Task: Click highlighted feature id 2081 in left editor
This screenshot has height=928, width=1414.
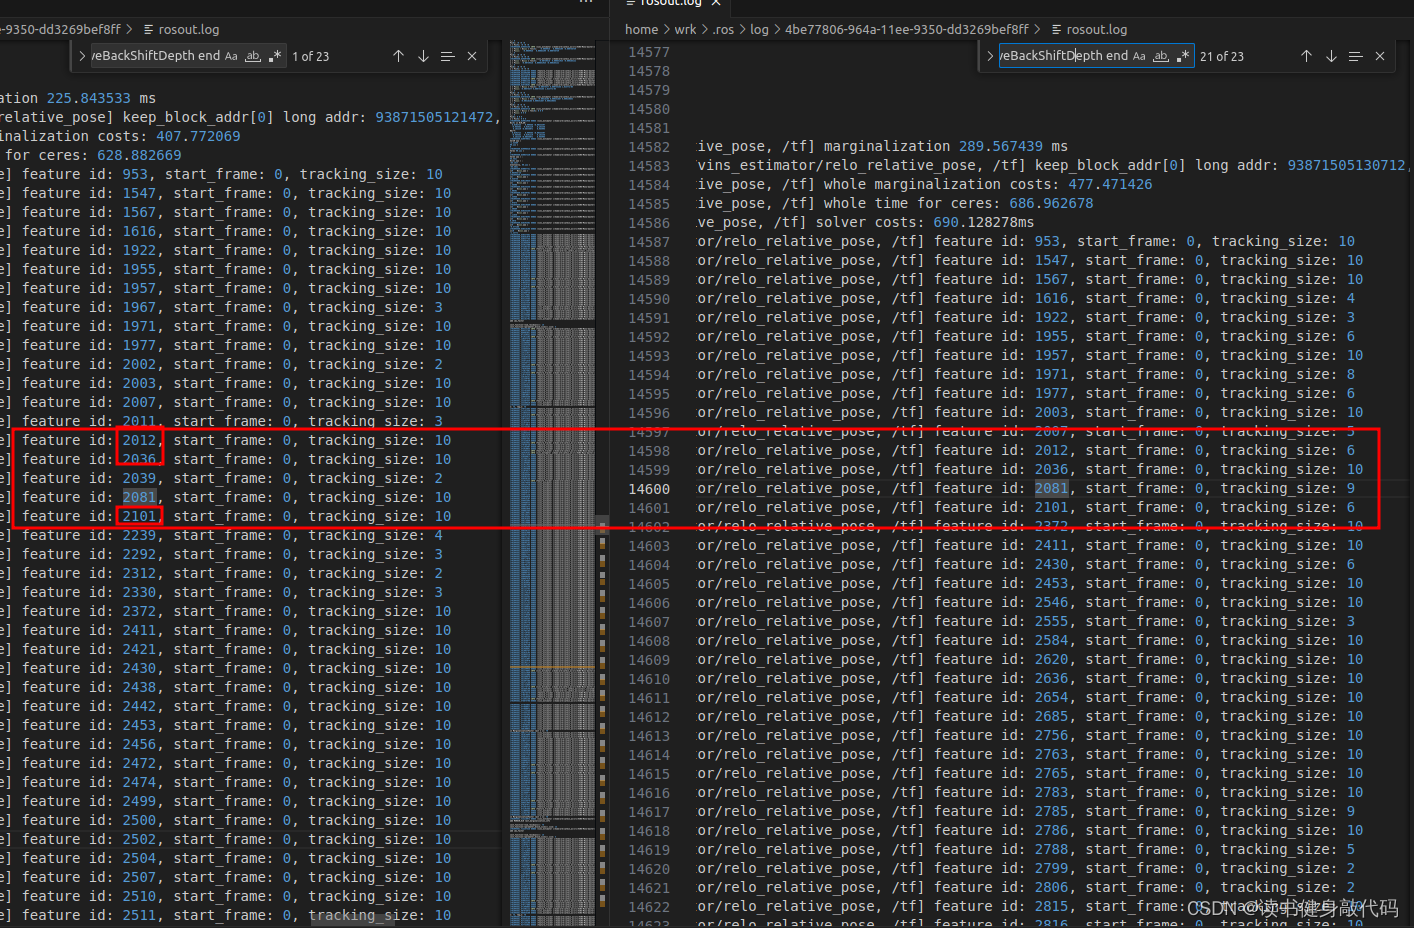Action: pos(139,497)
